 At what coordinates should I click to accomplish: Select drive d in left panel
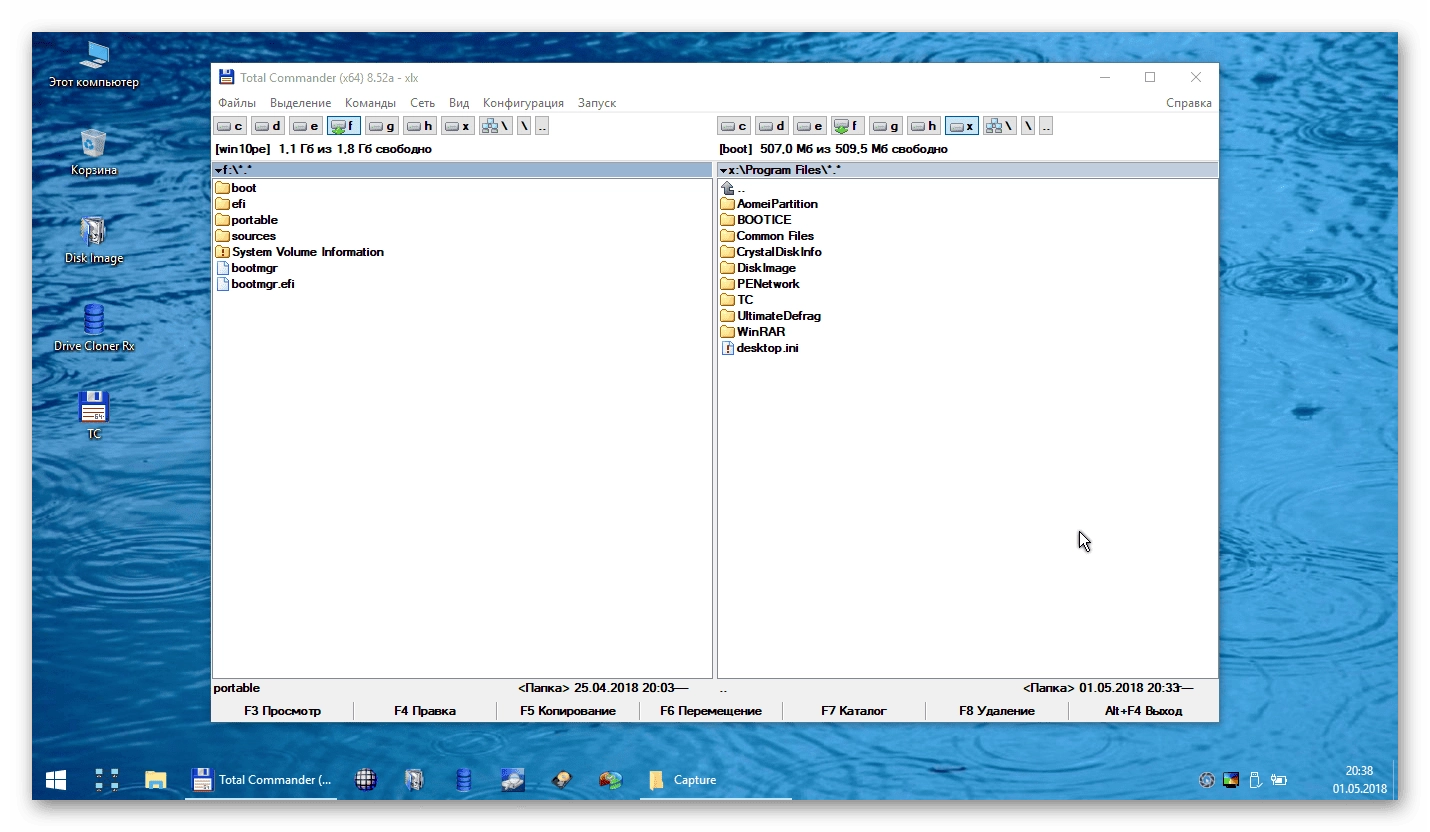(268, 126)
